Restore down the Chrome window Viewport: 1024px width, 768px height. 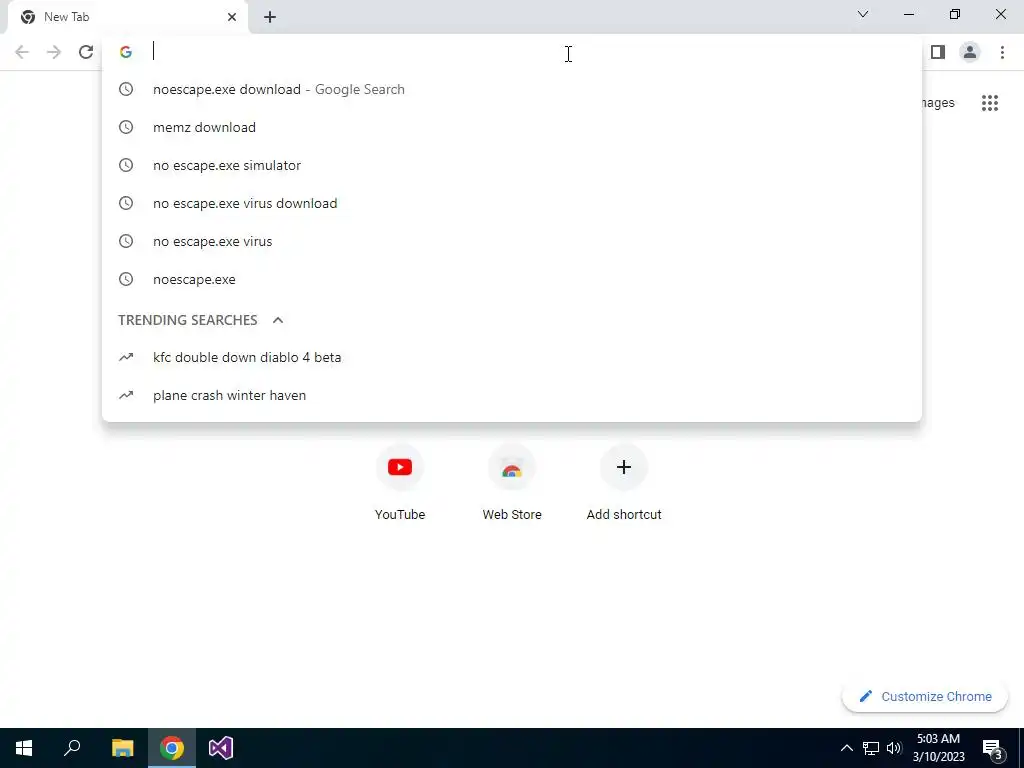pos(955,14)
